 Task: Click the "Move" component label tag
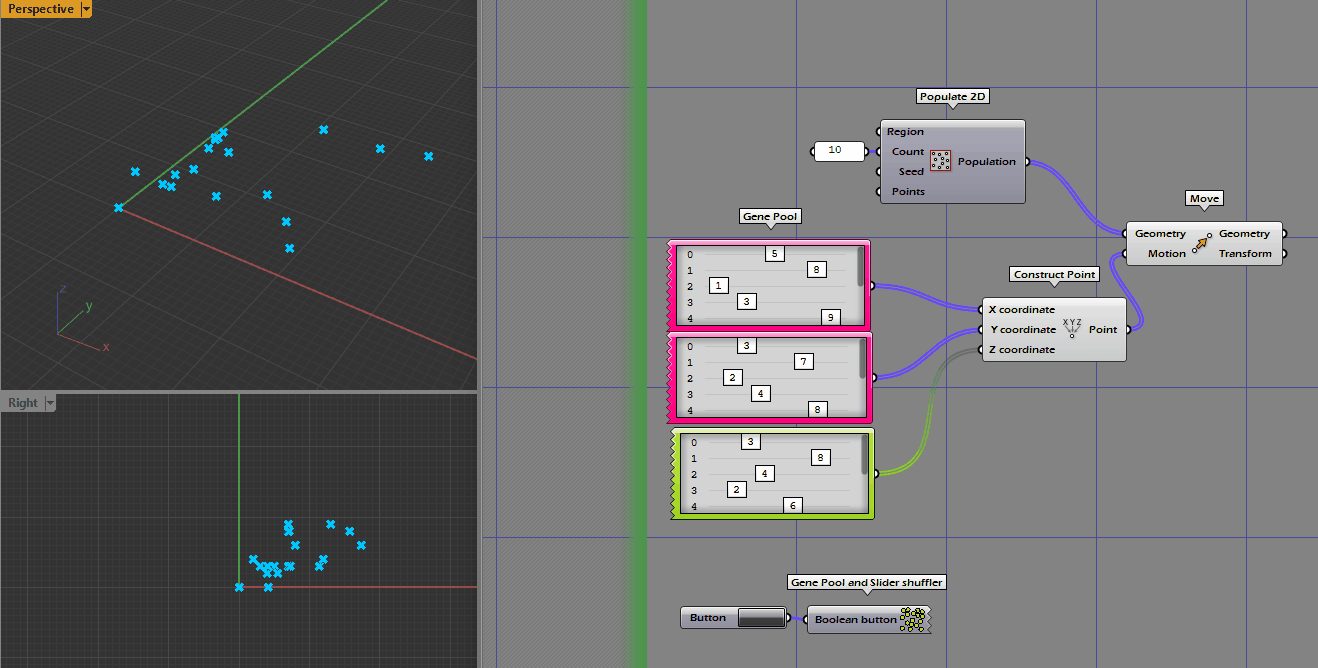[1204, 198]
